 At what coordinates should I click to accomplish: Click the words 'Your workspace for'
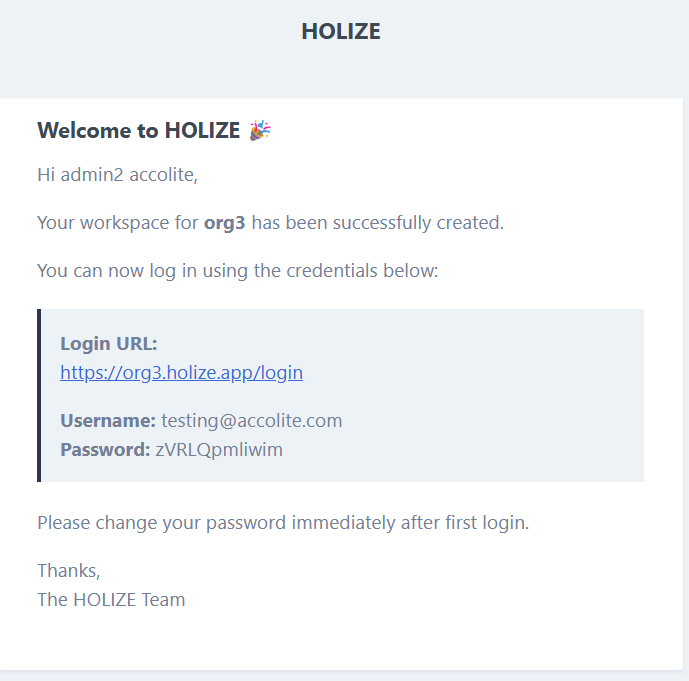pos(118,223)
